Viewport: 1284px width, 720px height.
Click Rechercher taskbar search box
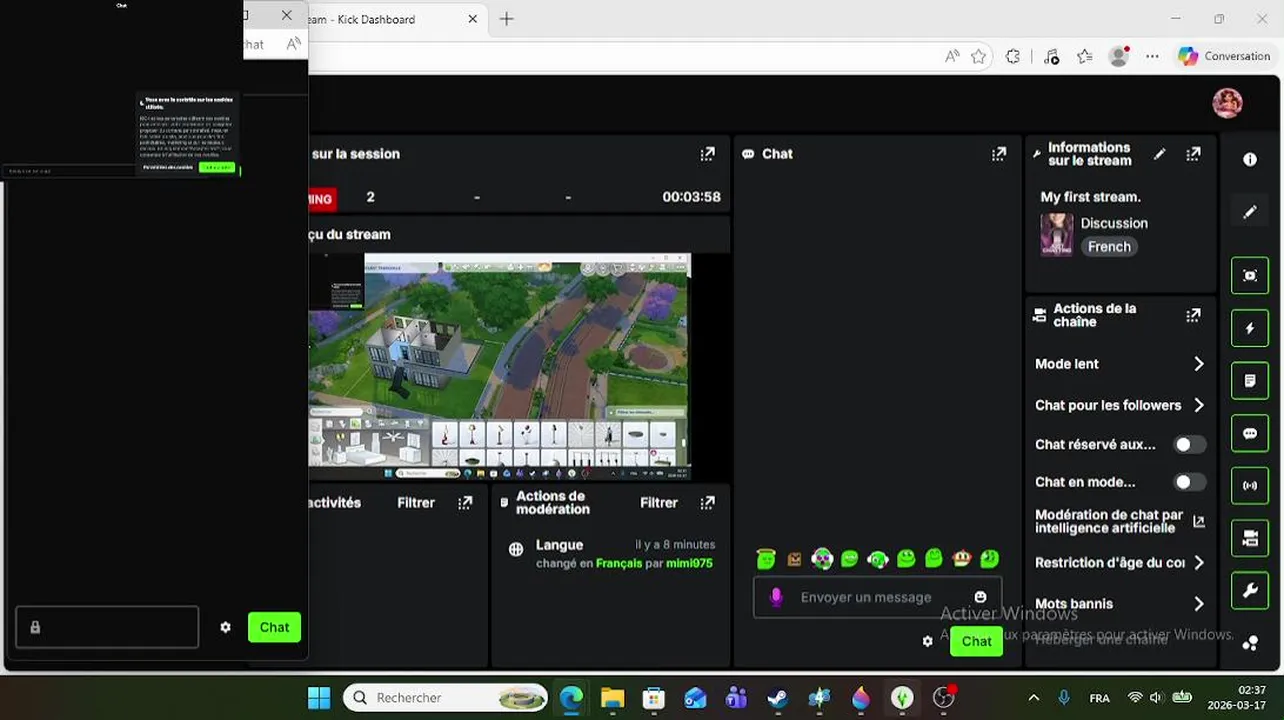coord(446,698)
